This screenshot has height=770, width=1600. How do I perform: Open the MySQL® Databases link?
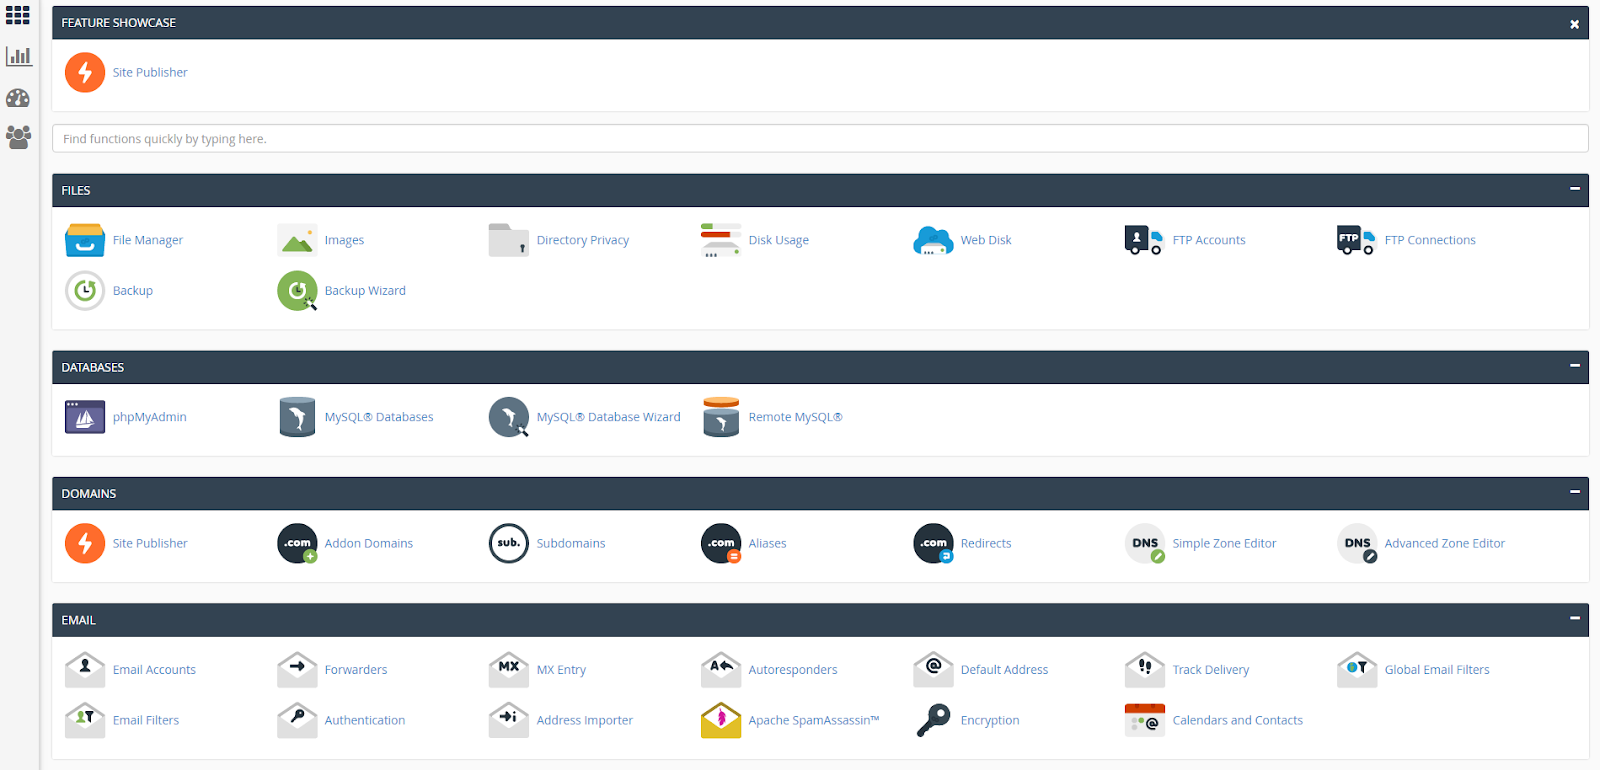[379, 417]
